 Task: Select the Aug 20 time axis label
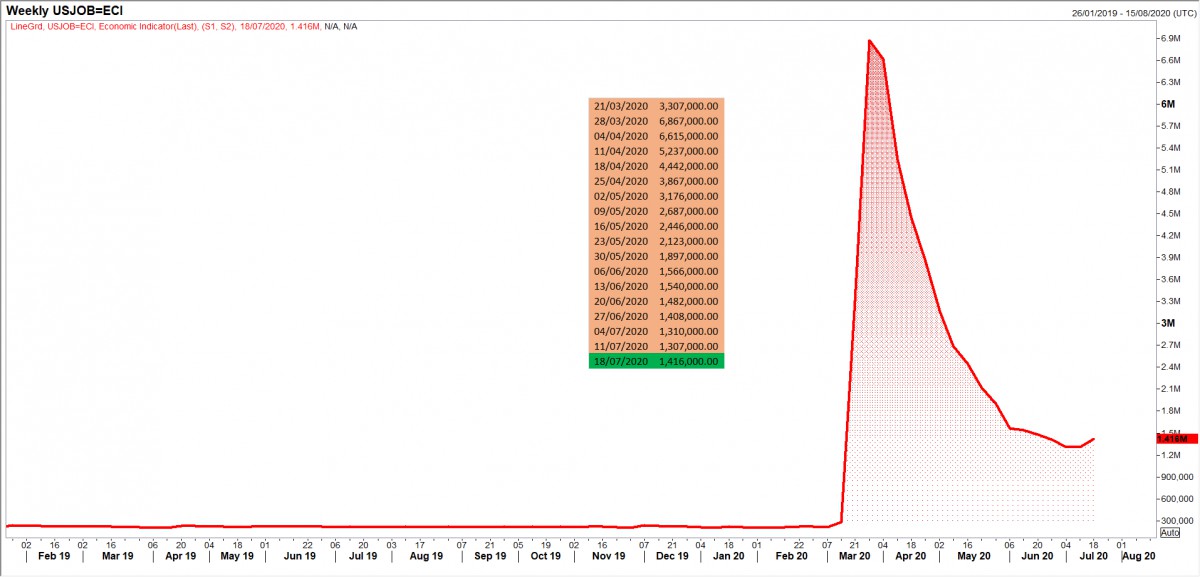pos(1139,555)
